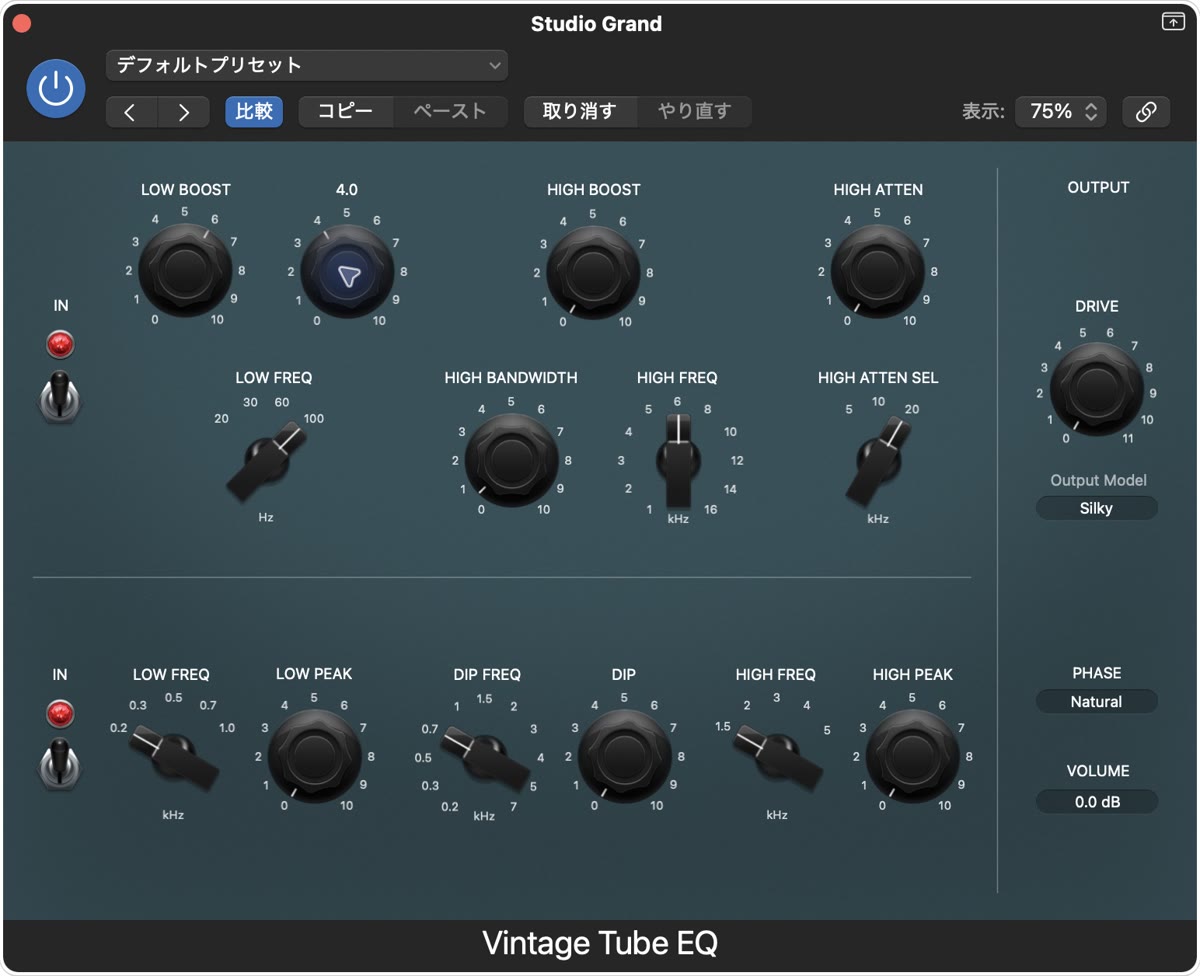Click the Vintage Tube EQ title text
This screenshot has width=1200, height=976.
tap(600, 943)
